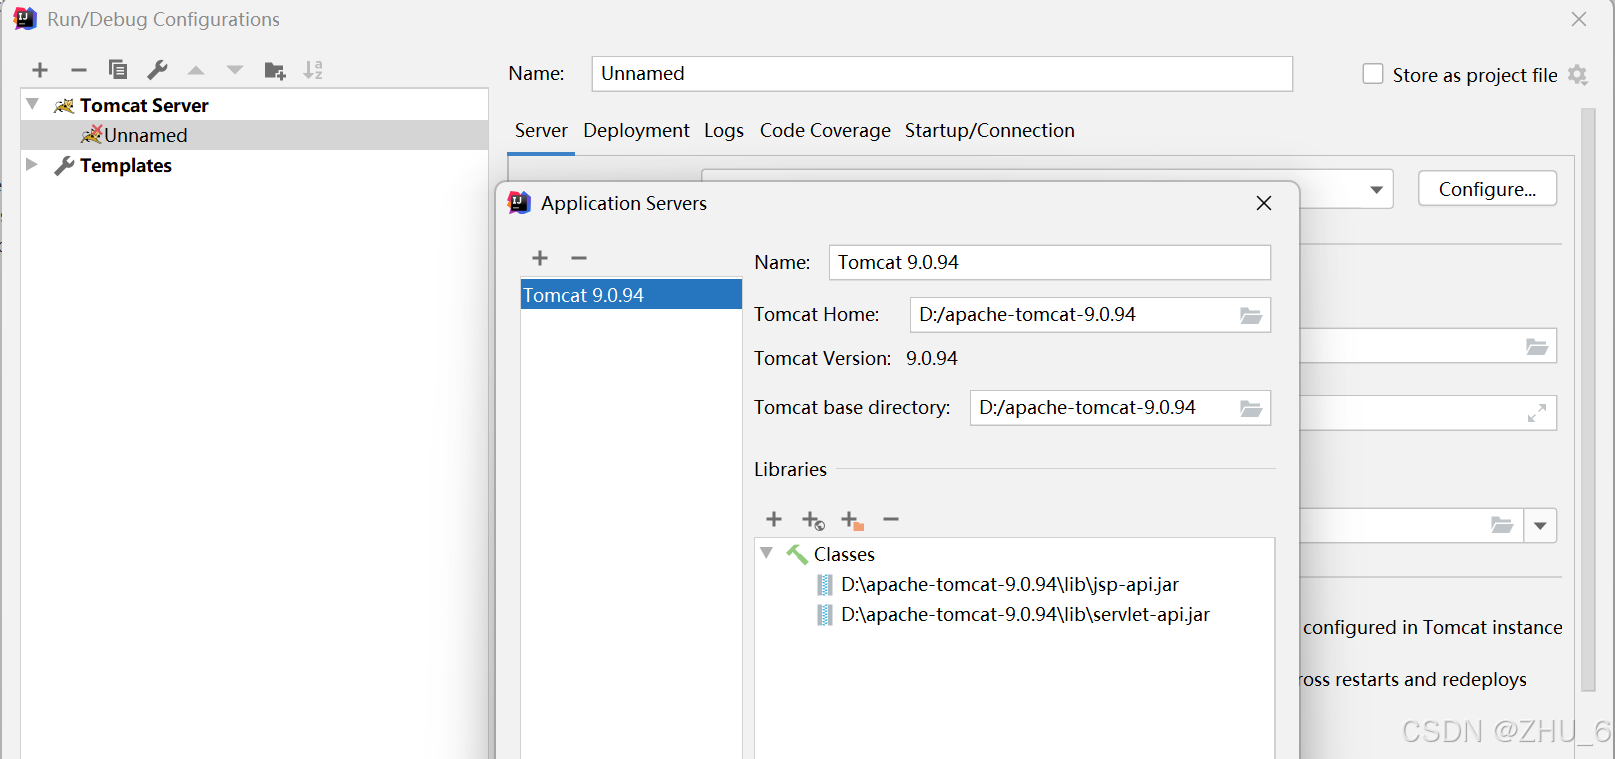Open application server dropdown arrow
The width and height of the screenshot is (1615, 759).
click(x=1377, y=190)
